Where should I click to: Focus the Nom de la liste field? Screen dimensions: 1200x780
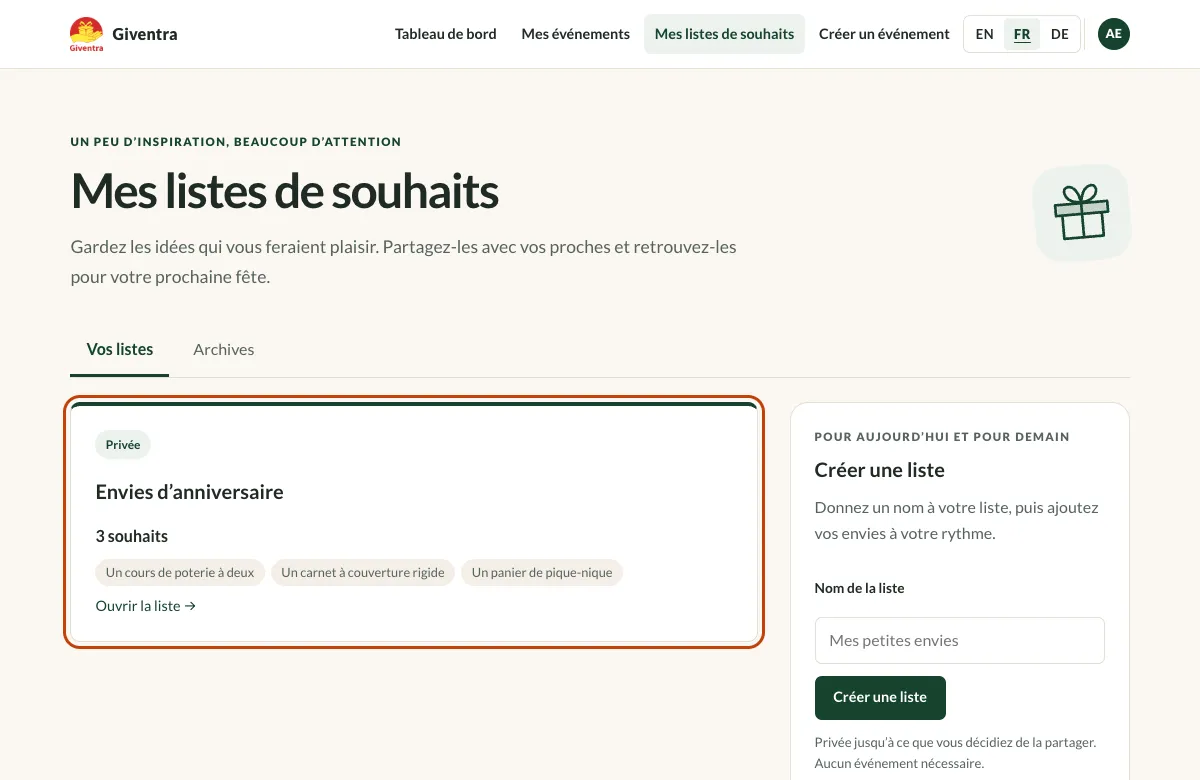960,641
